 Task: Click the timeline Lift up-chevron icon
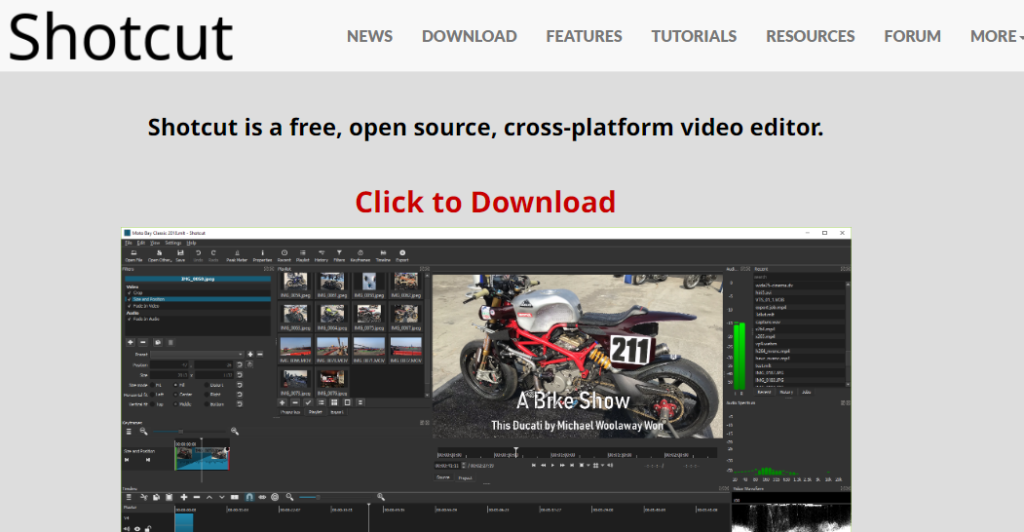(x=209, y=497)
